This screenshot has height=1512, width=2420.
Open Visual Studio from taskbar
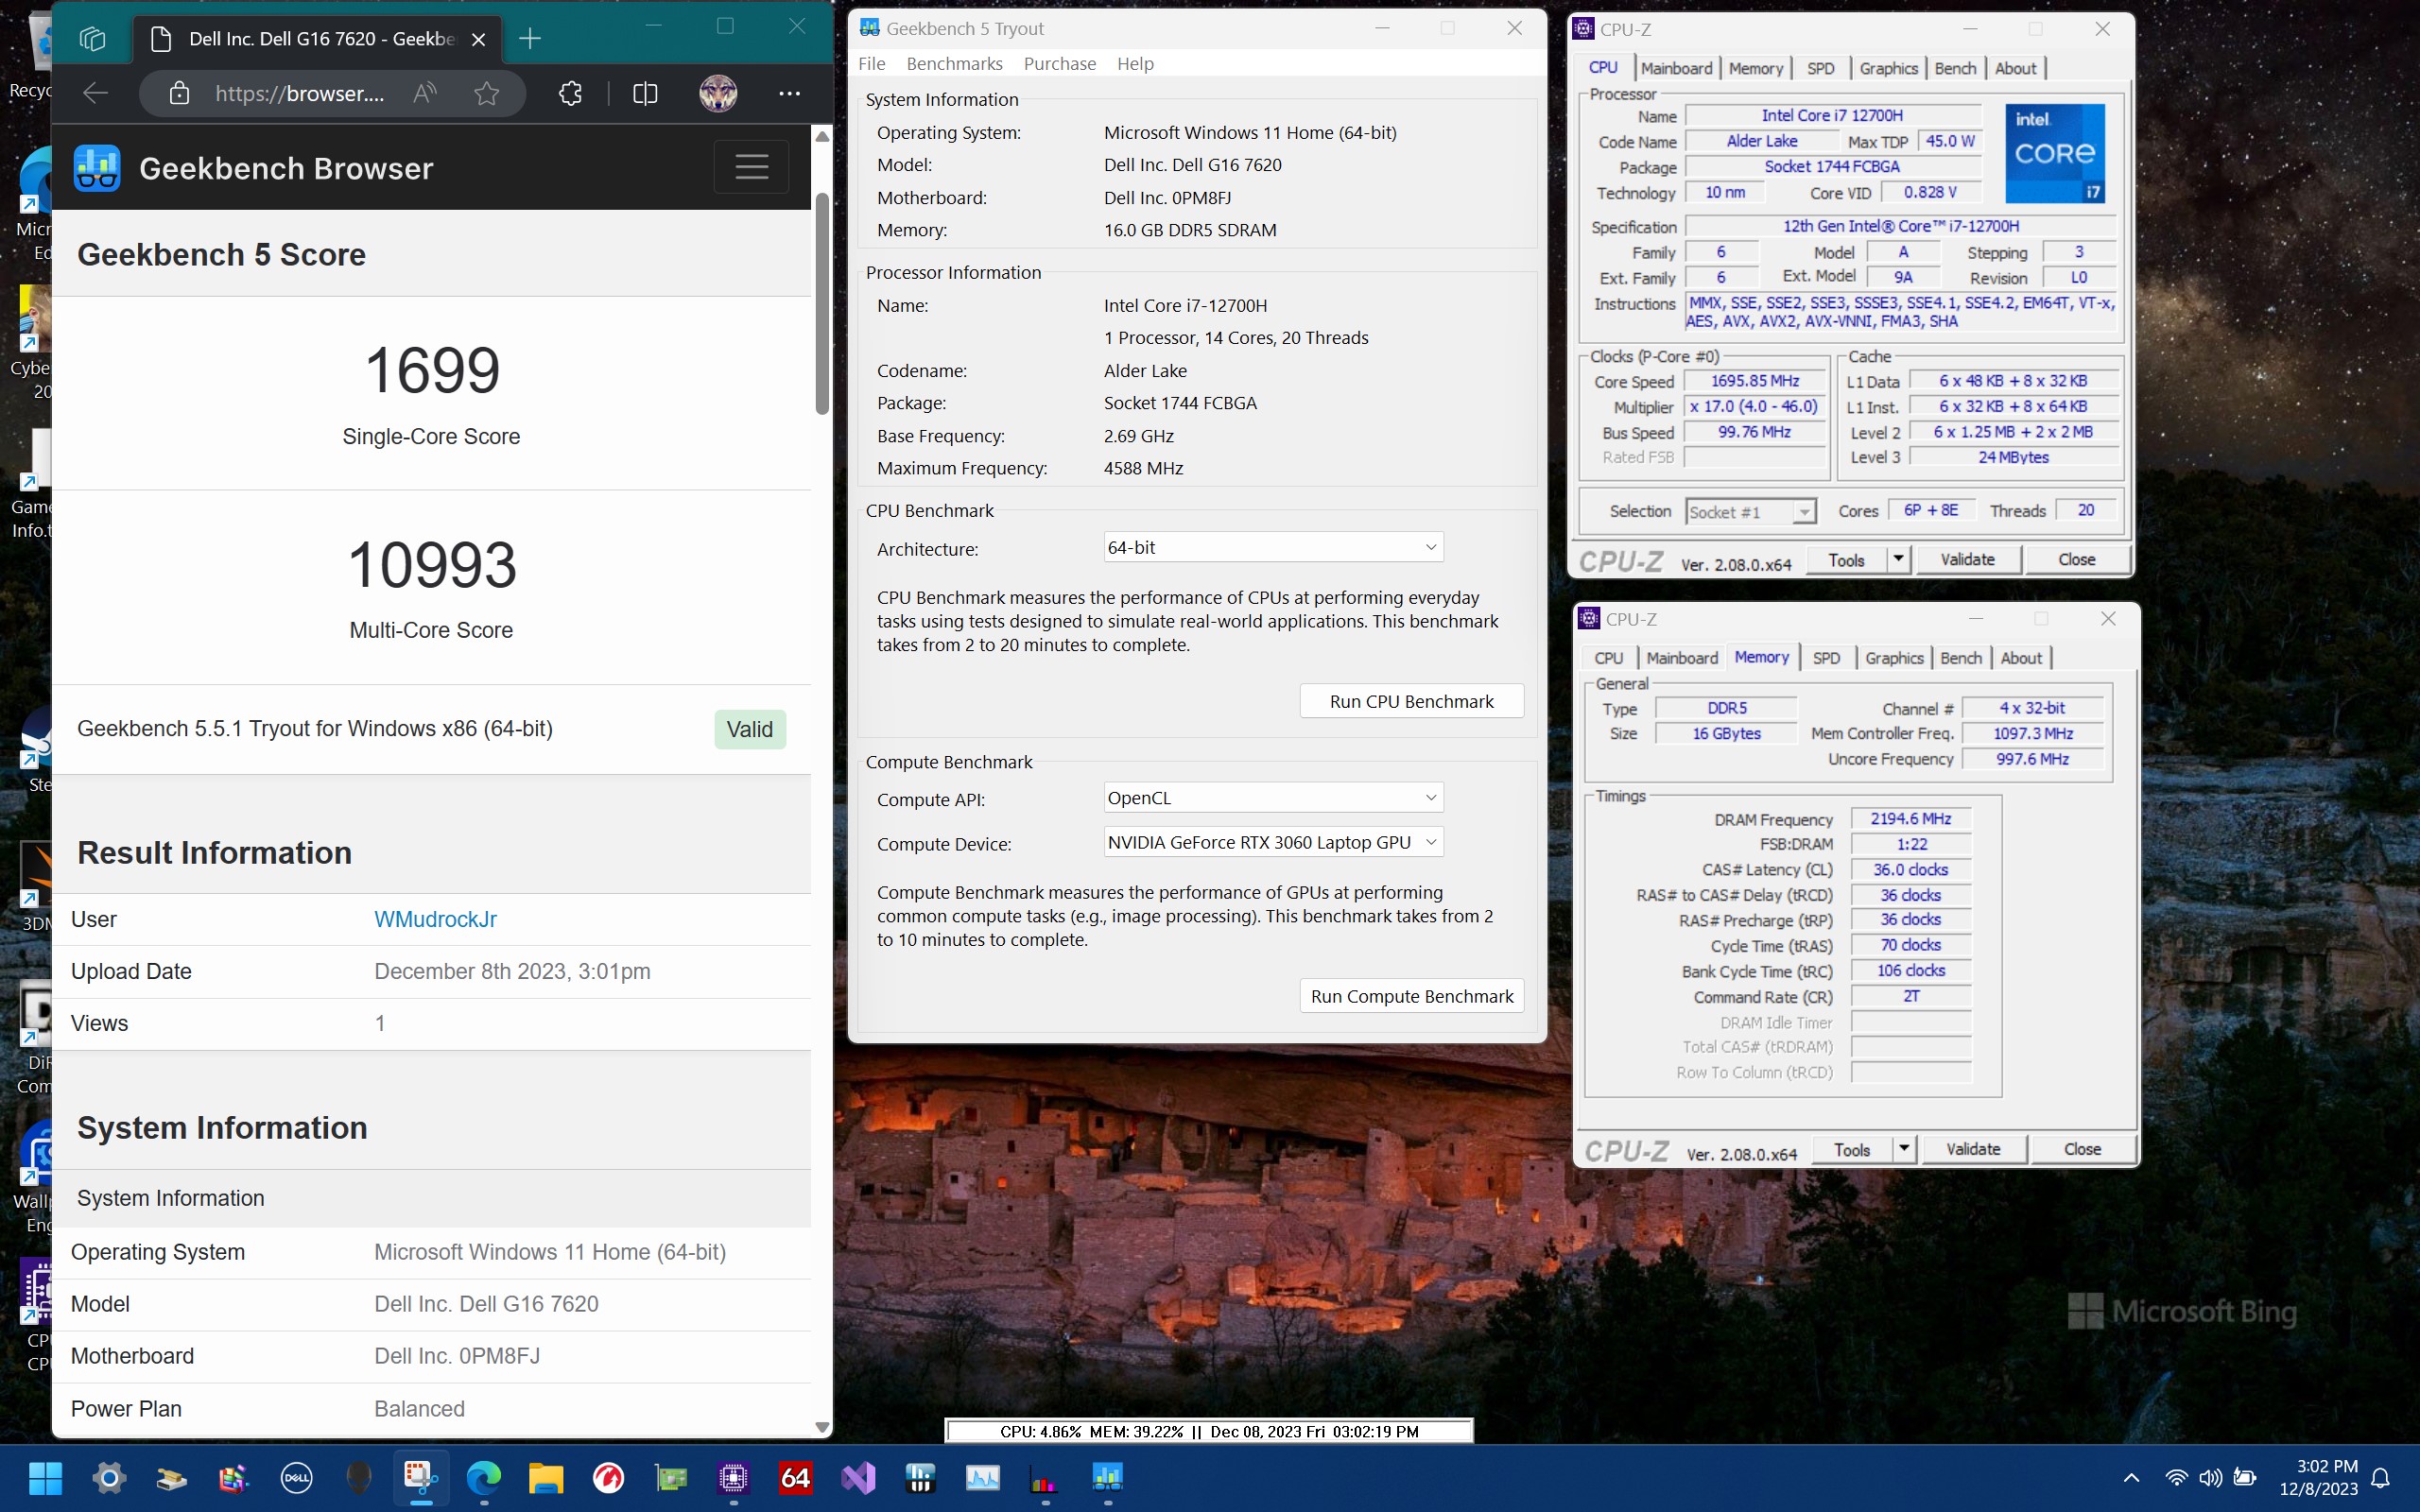(858, 1477)
